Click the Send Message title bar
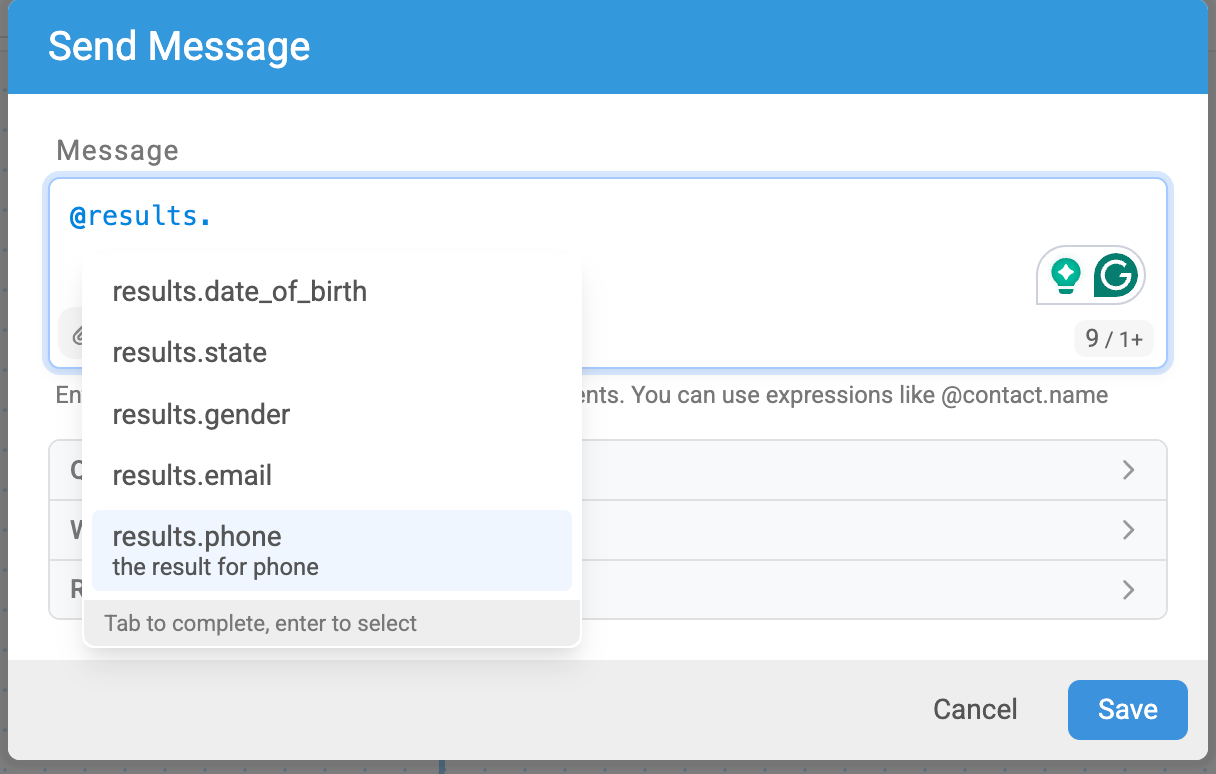Screen dimensions: 1216x774 (607, 47)
